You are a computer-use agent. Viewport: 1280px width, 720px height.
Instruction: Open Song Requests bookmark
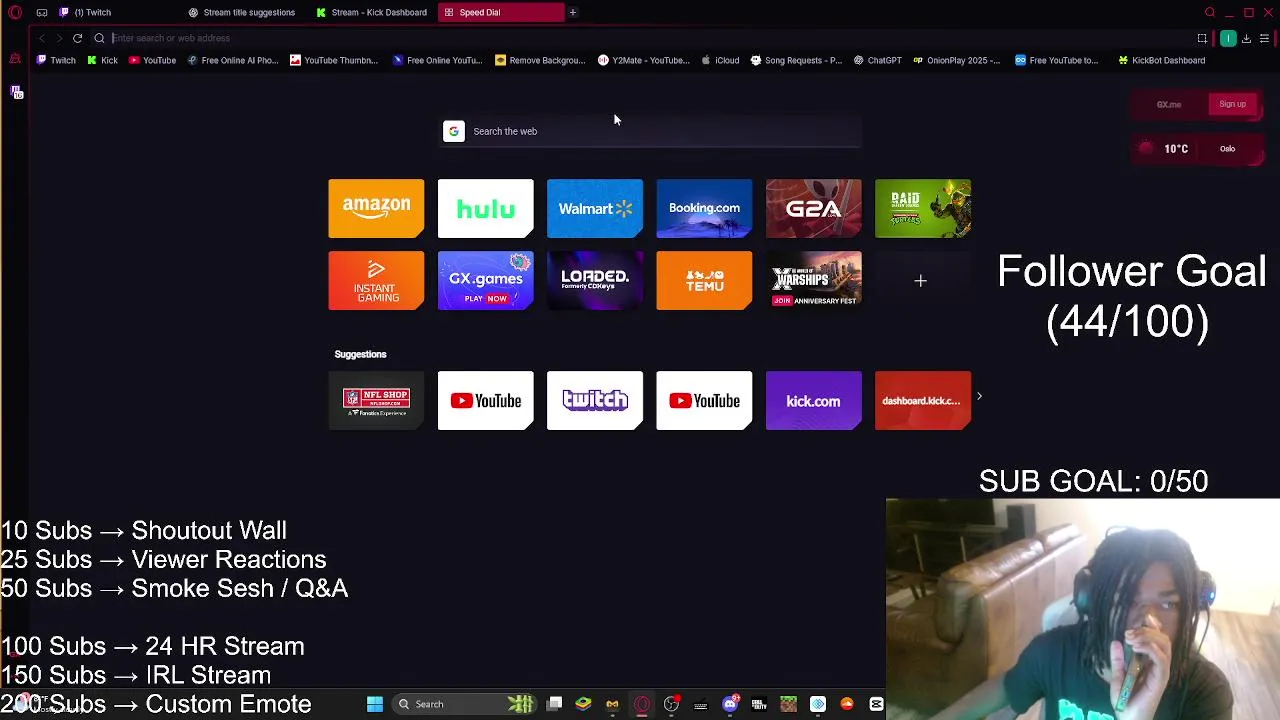pyautogui.click(x=796, y=60)
